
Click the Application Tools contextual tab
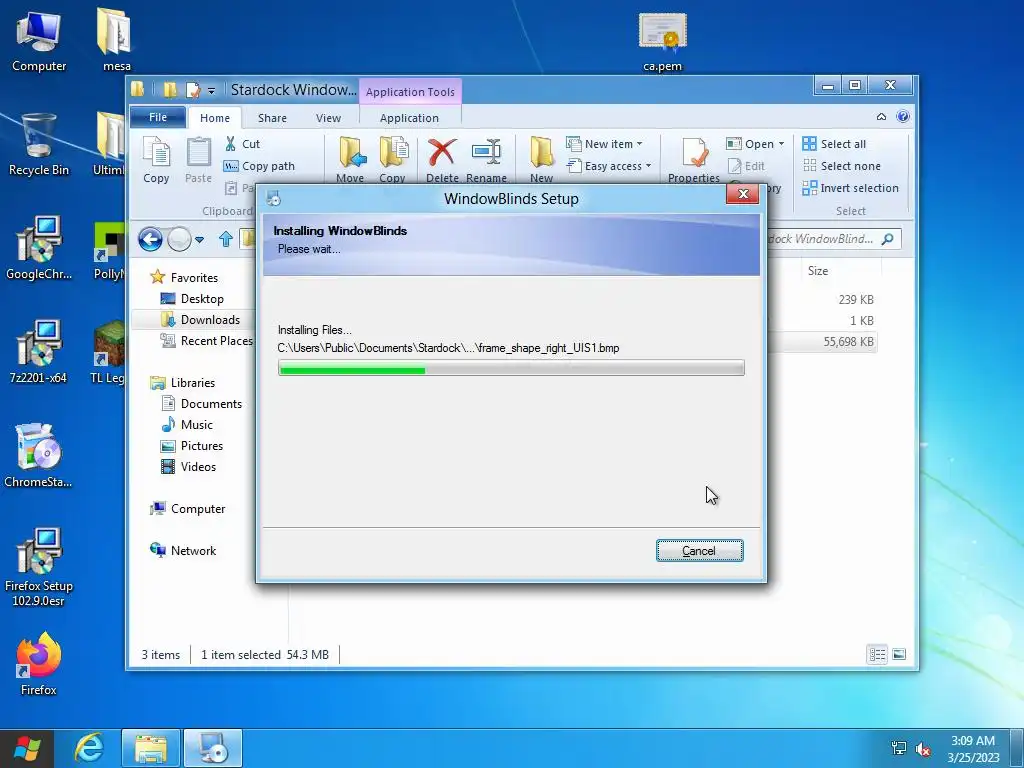(410, 92)
